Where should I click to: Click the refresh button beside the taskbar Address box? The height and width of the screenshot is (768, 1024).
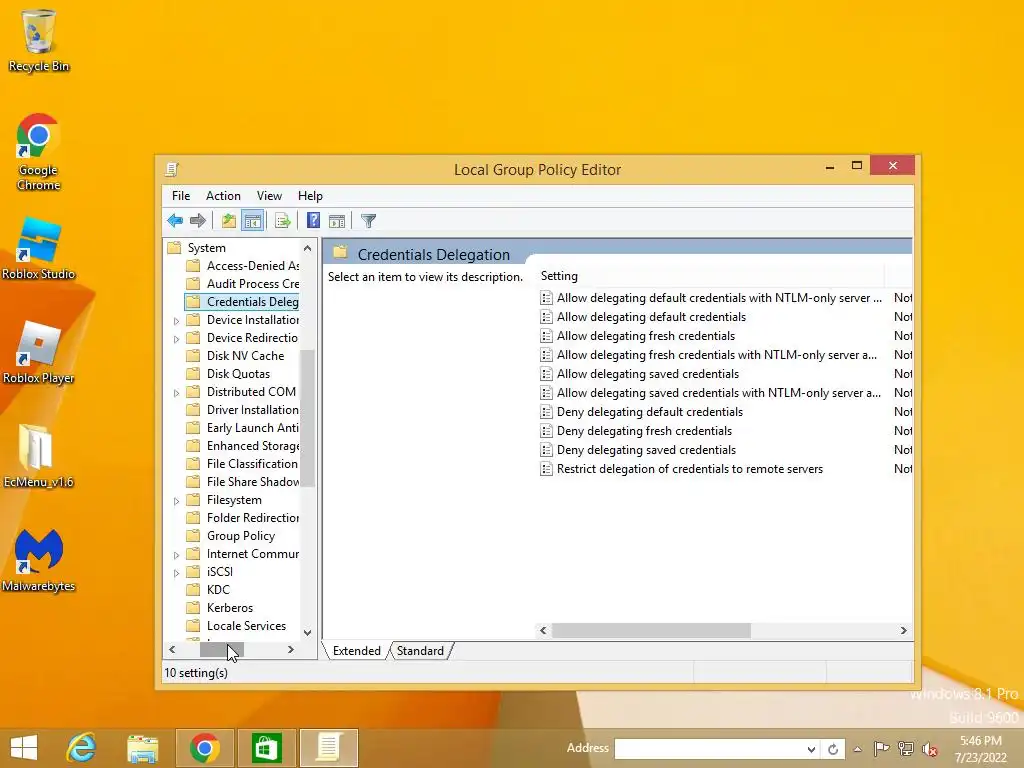(x=833, y=749)
